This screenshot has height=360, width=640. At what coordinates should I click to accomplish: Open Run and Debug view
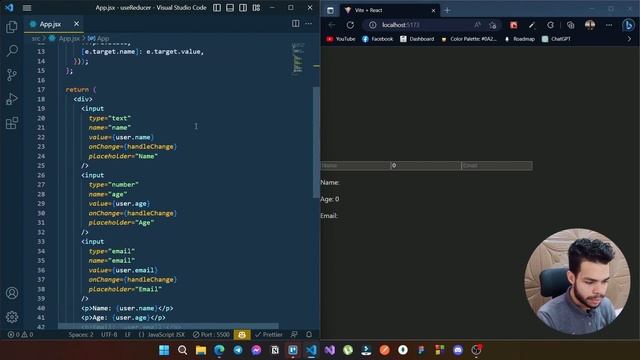point(12,99)
